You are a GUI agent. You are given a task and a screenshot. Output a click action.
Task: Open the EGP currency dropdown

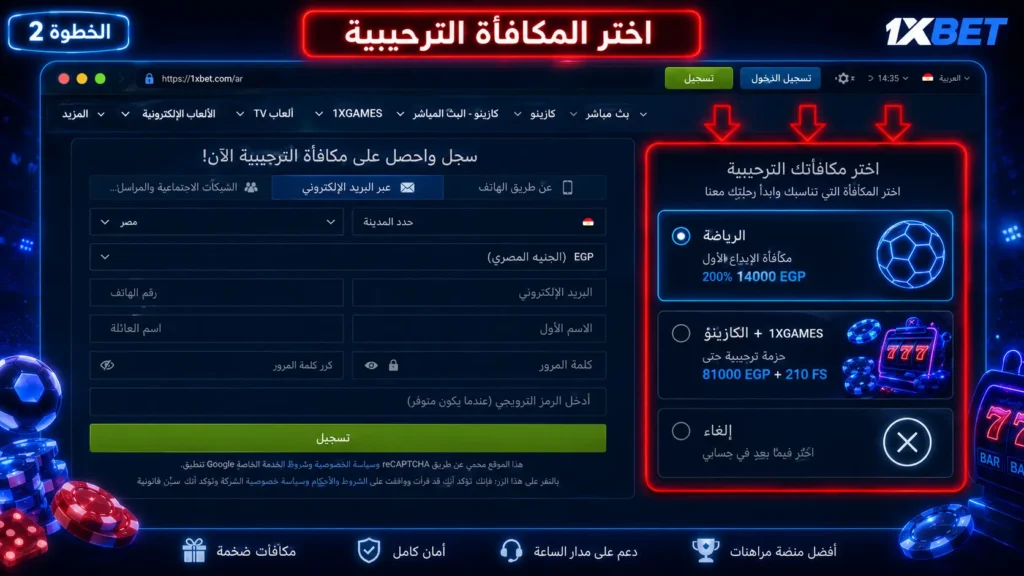[x=347, y=257]
